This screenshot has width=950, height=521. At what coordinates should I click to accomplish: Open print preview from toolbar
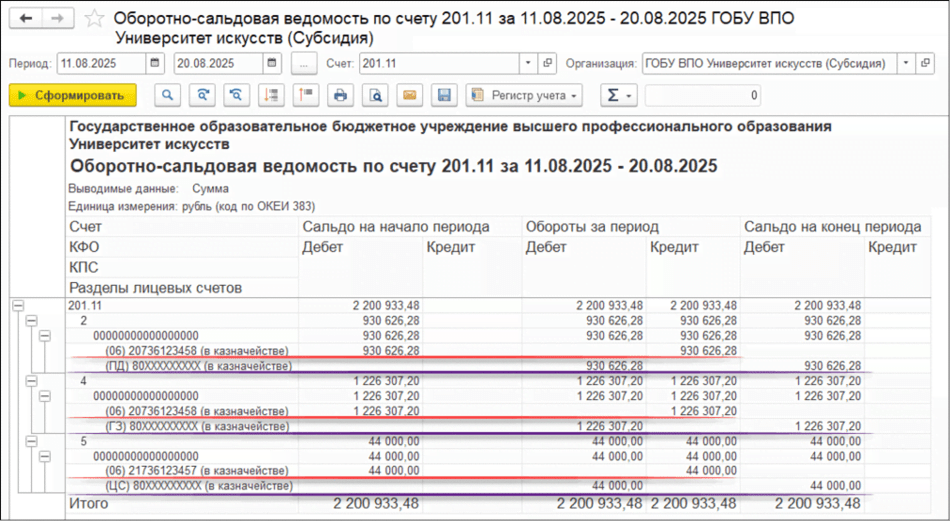(x=375, y=95)
